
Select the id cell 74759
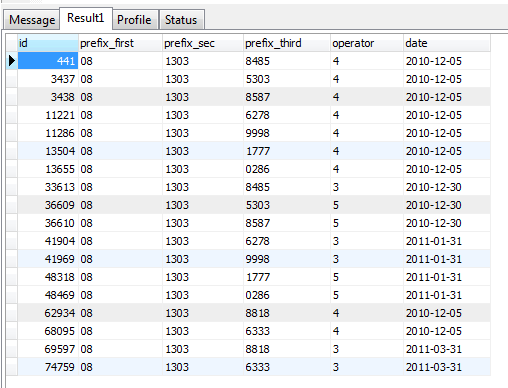click(x=48, y=367)
